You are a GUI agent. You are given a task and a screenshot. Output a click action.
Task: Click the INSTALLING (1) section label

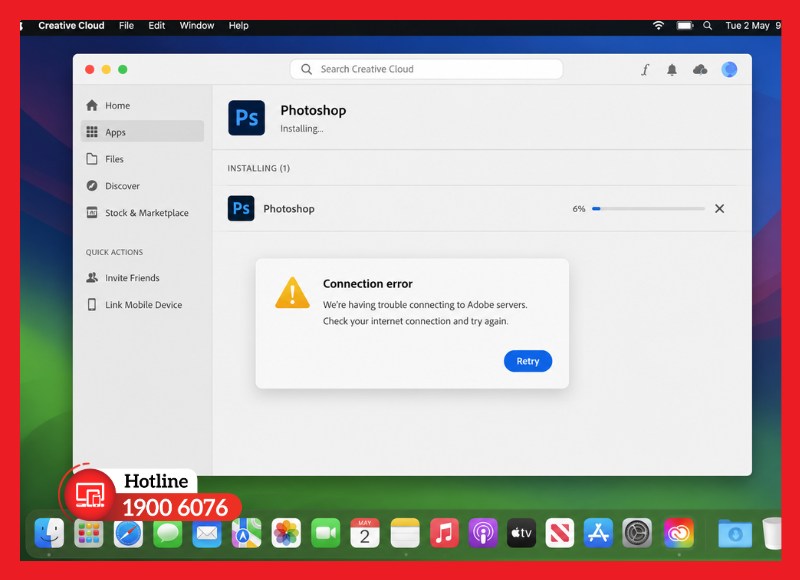259,168
